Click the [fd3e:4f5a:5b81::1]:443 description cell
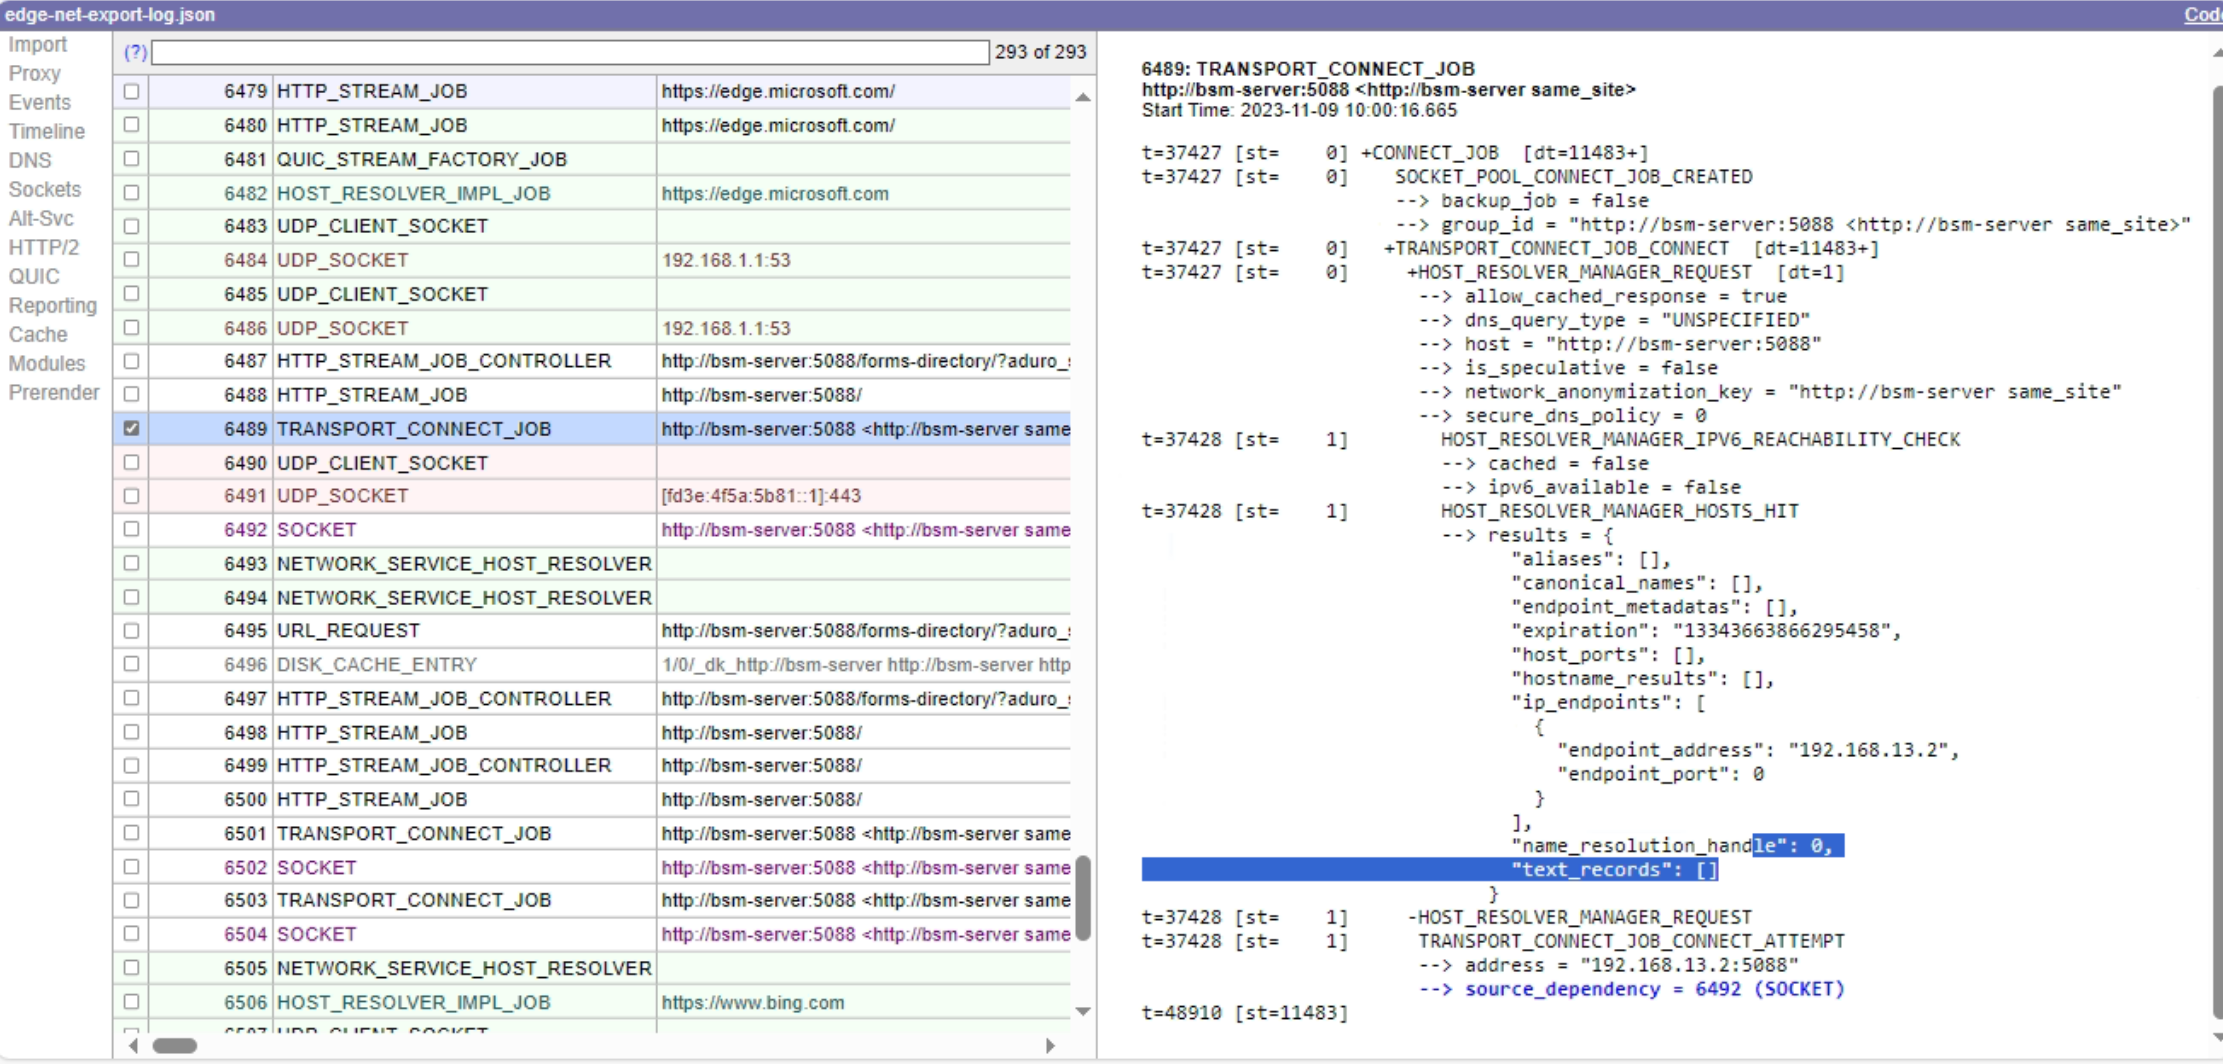 [863, 496]
